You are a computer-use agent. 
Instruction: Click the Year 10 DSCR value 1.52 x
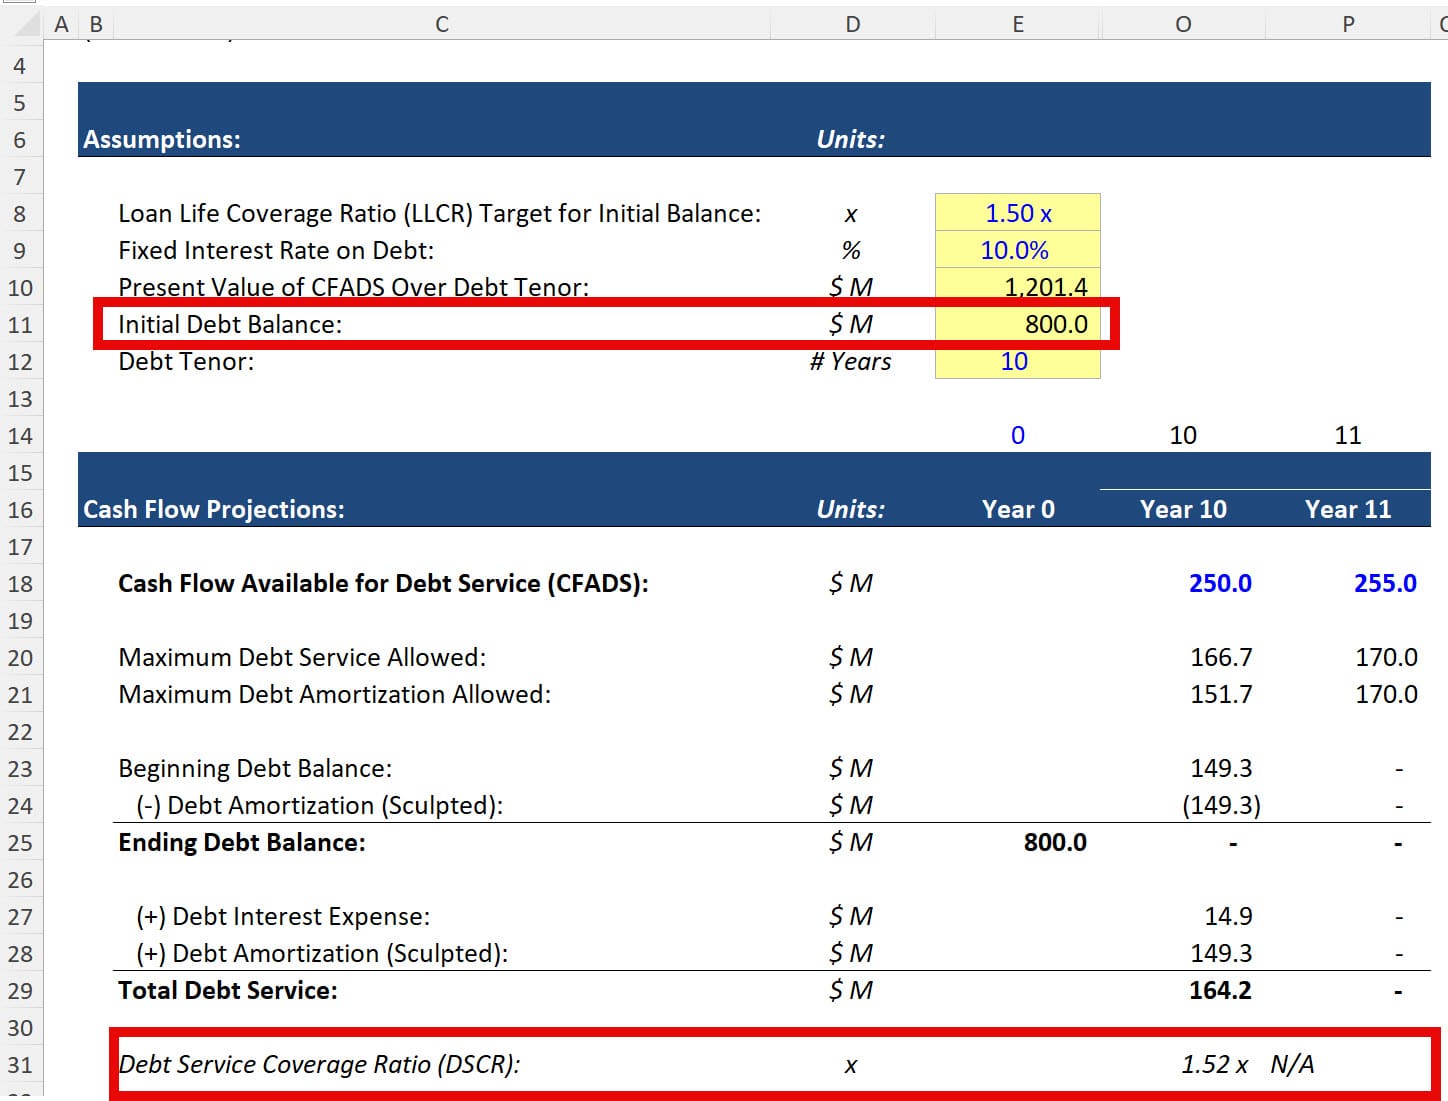(x=1213, y=1064)
